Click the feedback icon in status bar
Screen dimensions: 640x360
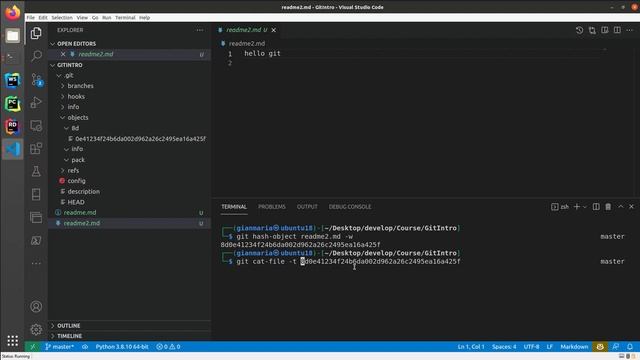click(x=616, y=347)
